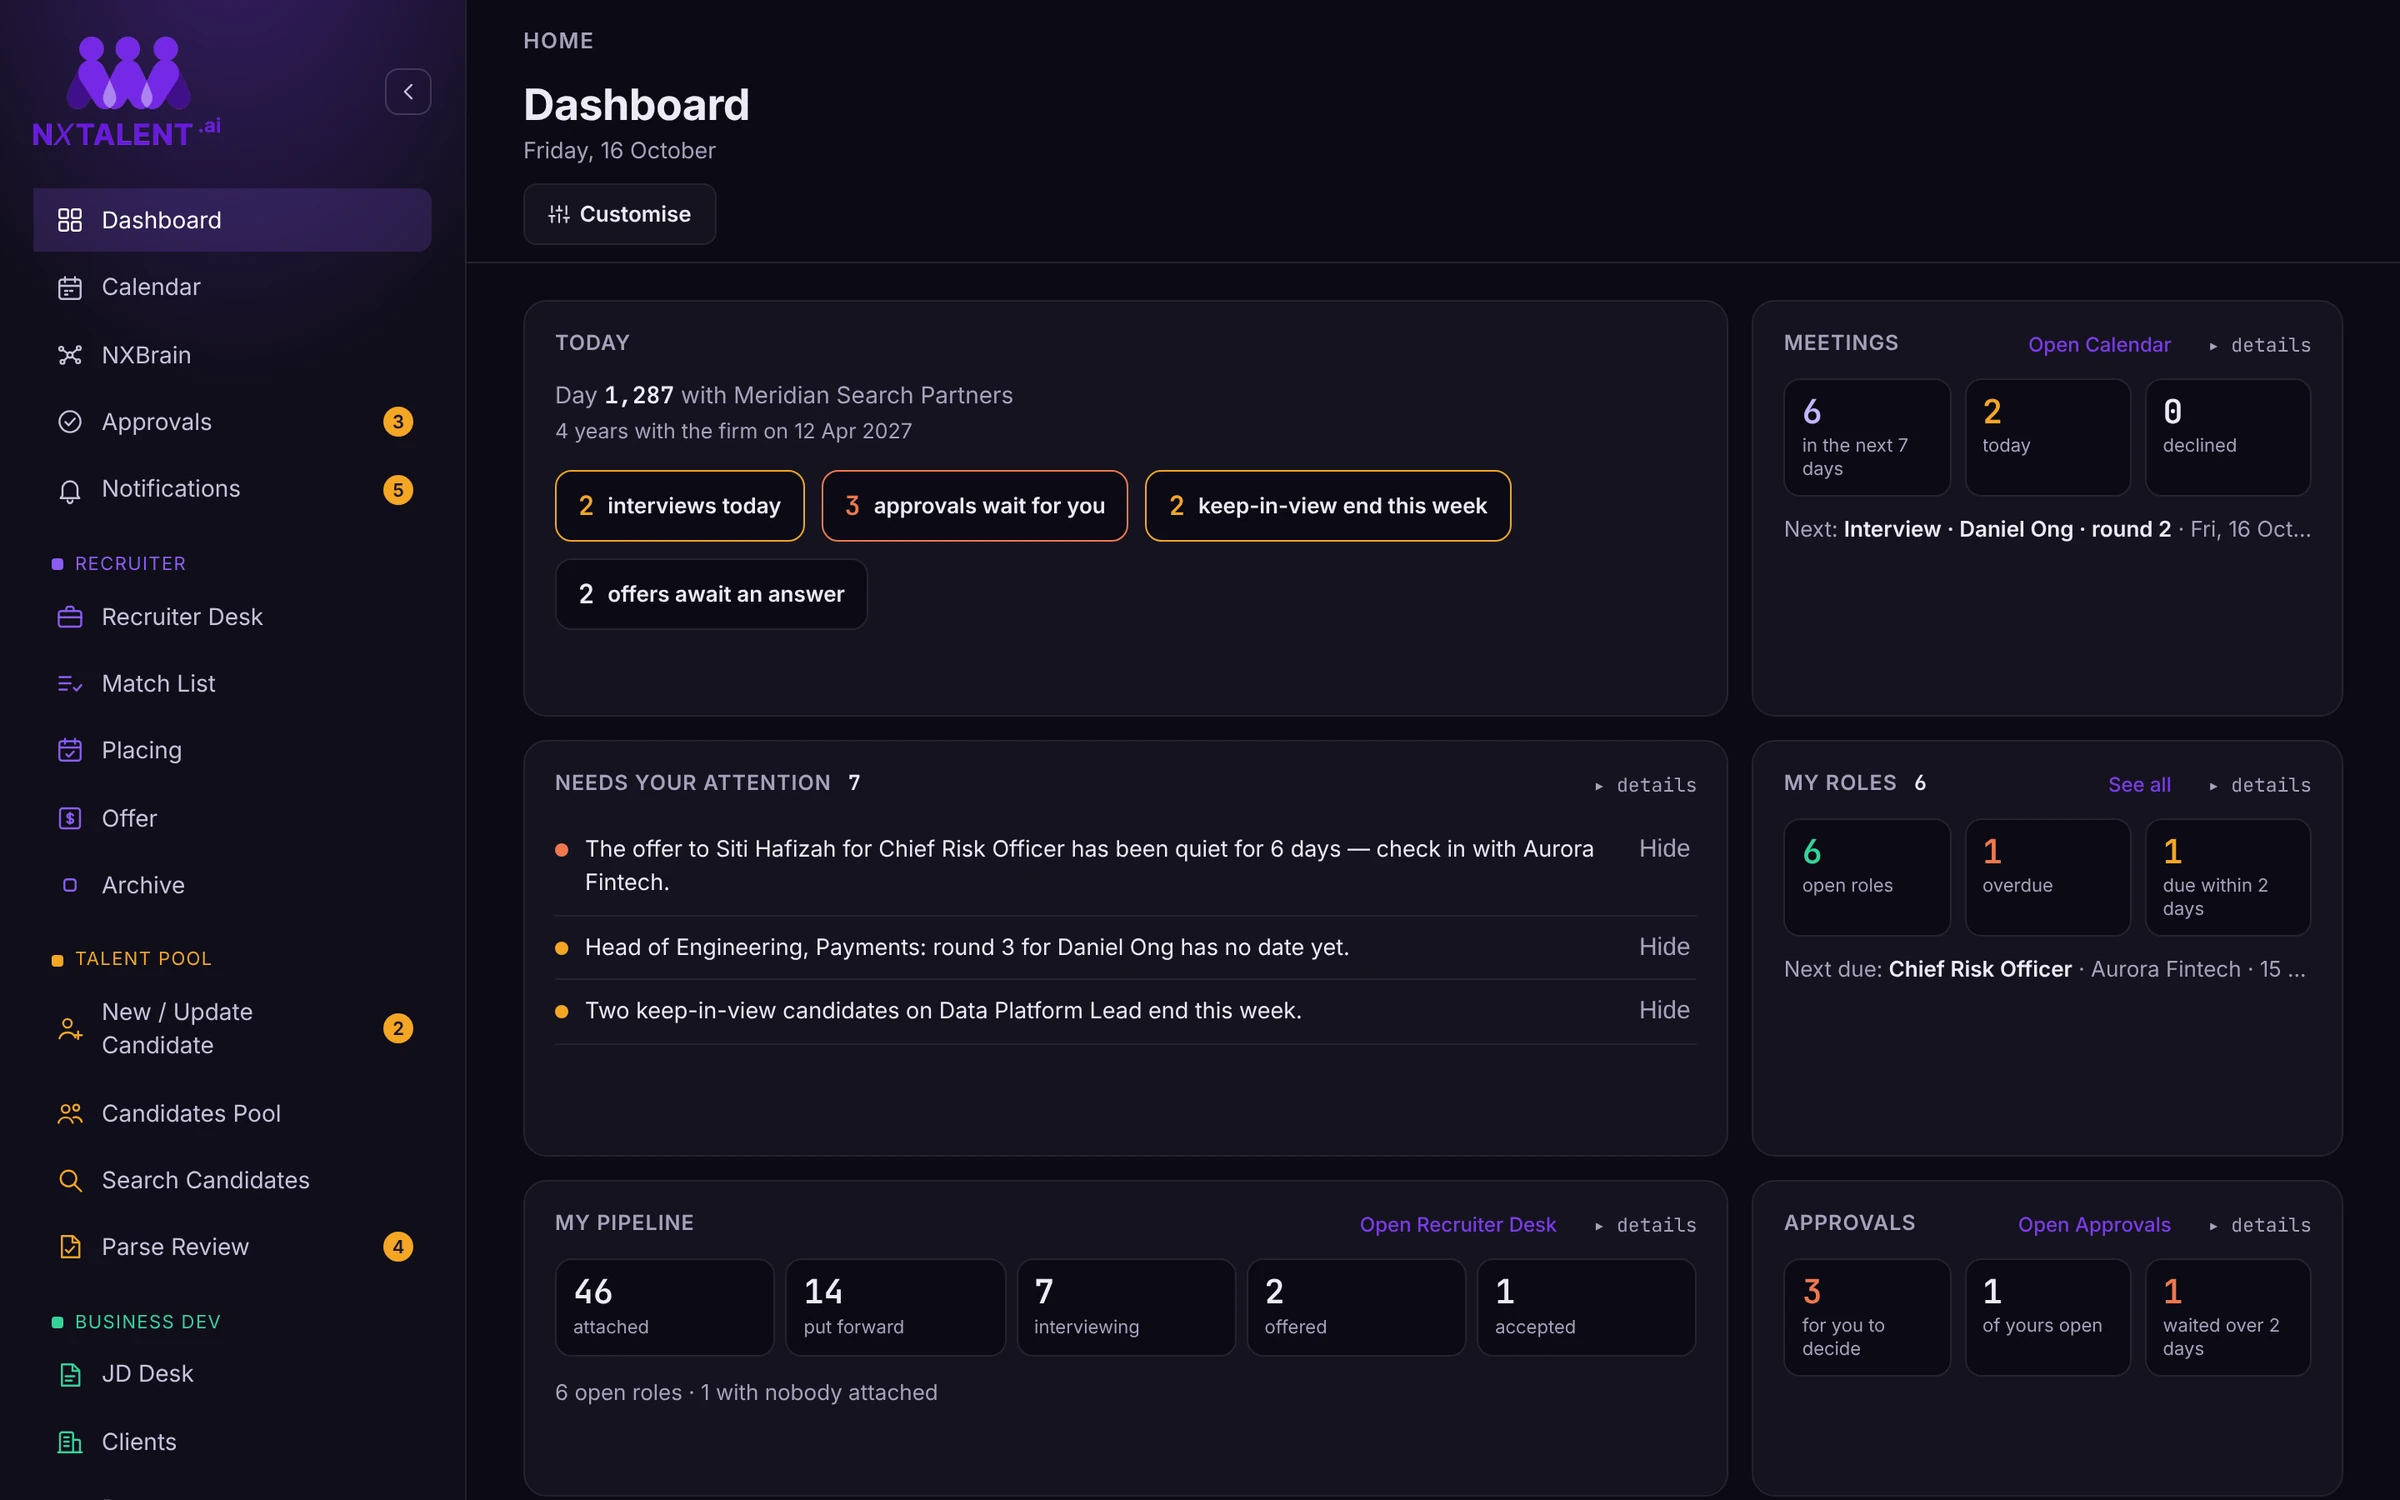The width and height of the screenshot is (2400, 1500).
Task: Open the '7 interviewing' pipeline tile
Action: click(1126, 1307)
